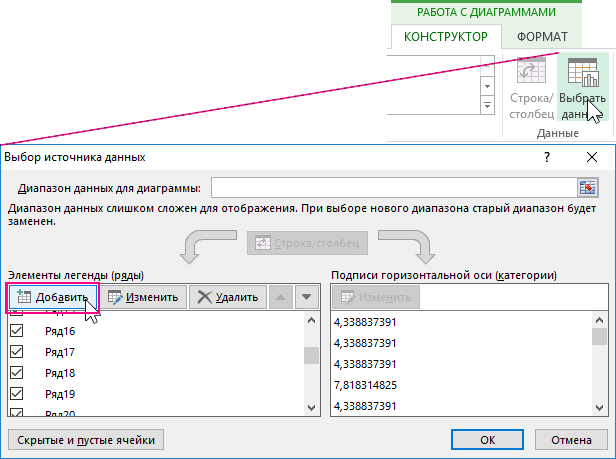Viewport: 616px width, 459px height.
Task: Disable the Ряд18 series checkbox
Action: tap(17, 373)
